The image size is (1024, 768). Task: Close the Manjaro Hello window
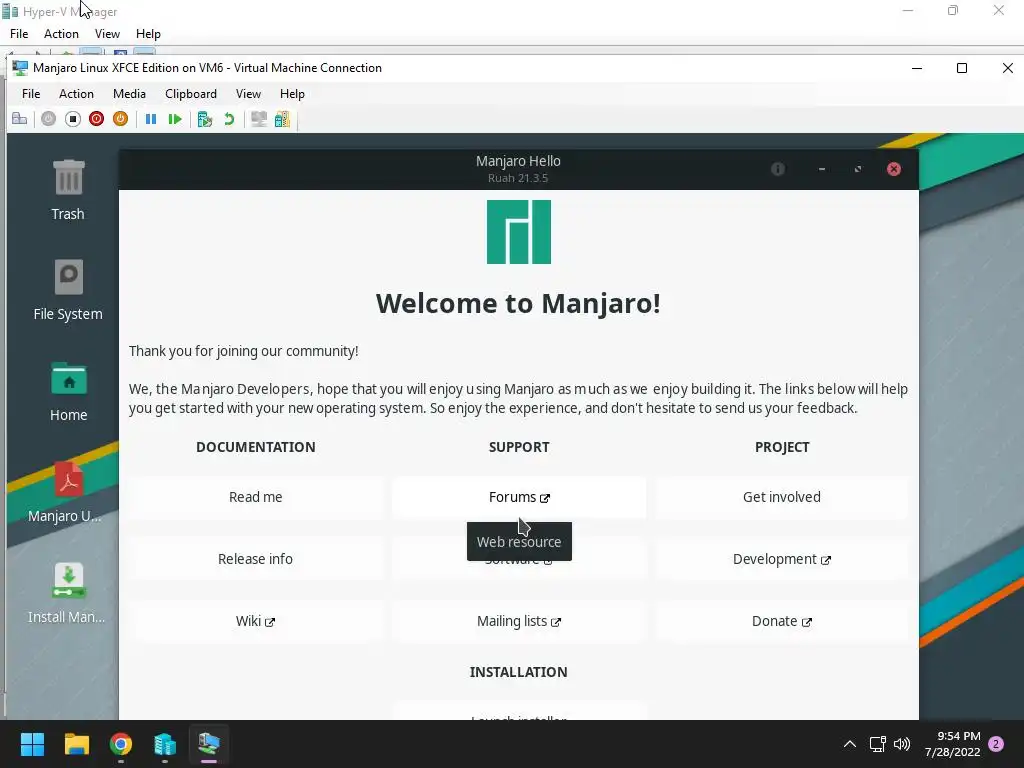pos(893,169)
